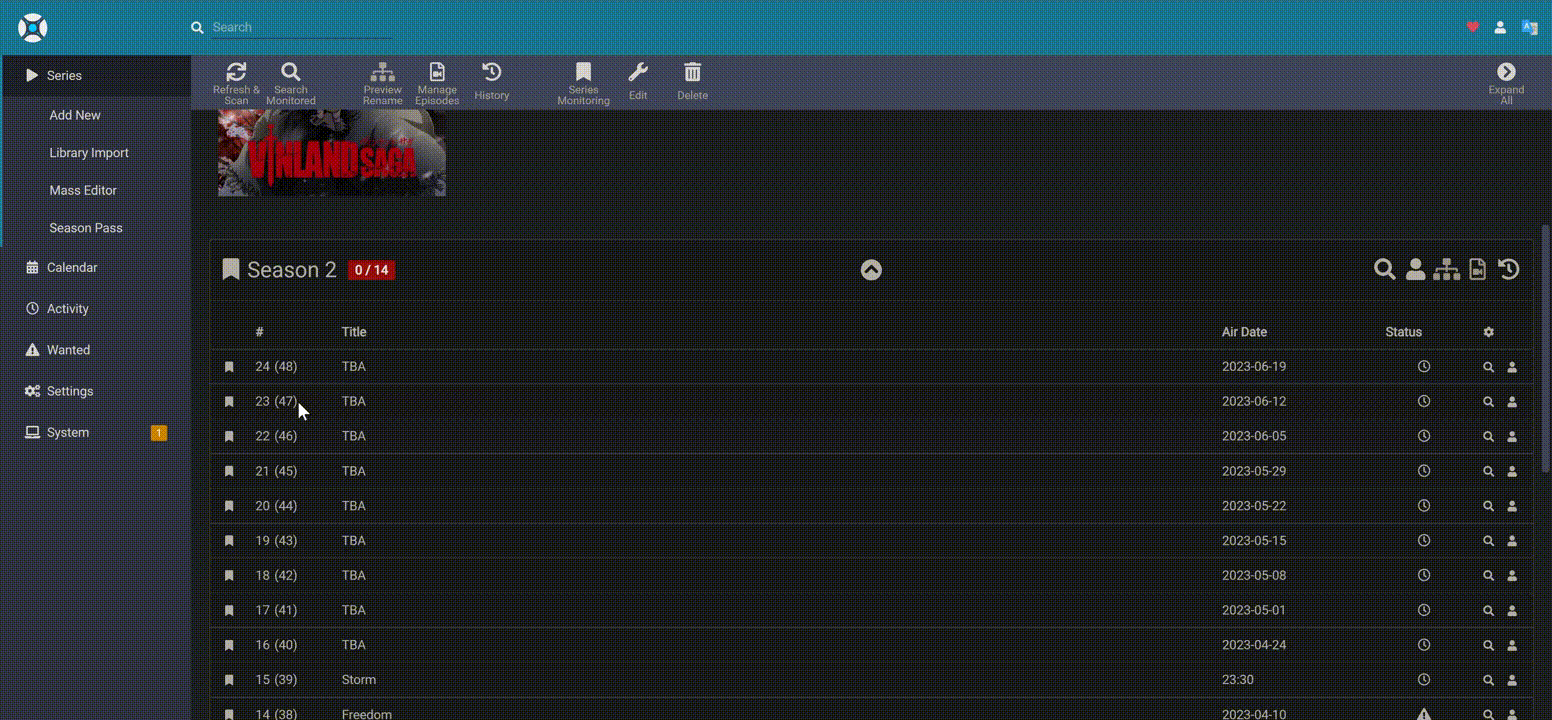
Task: Click Season 2 preview rename icon
Action: (x=1446, y=269)
